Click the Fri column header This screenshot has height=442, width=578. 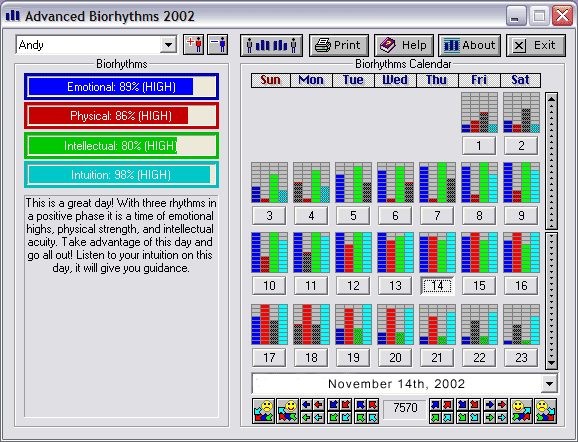tap(479, 80)
